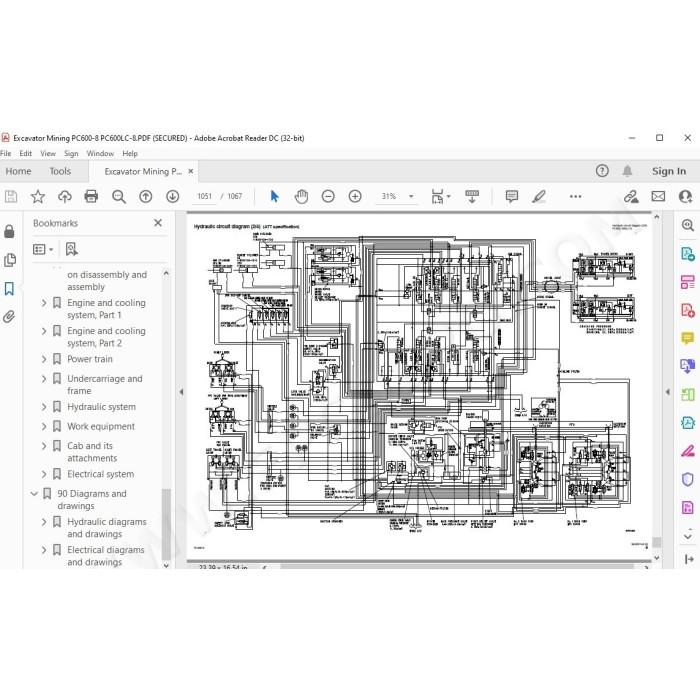The image size is (700, 700).
Task: Open security lock panel
Action: pos(9,231)
